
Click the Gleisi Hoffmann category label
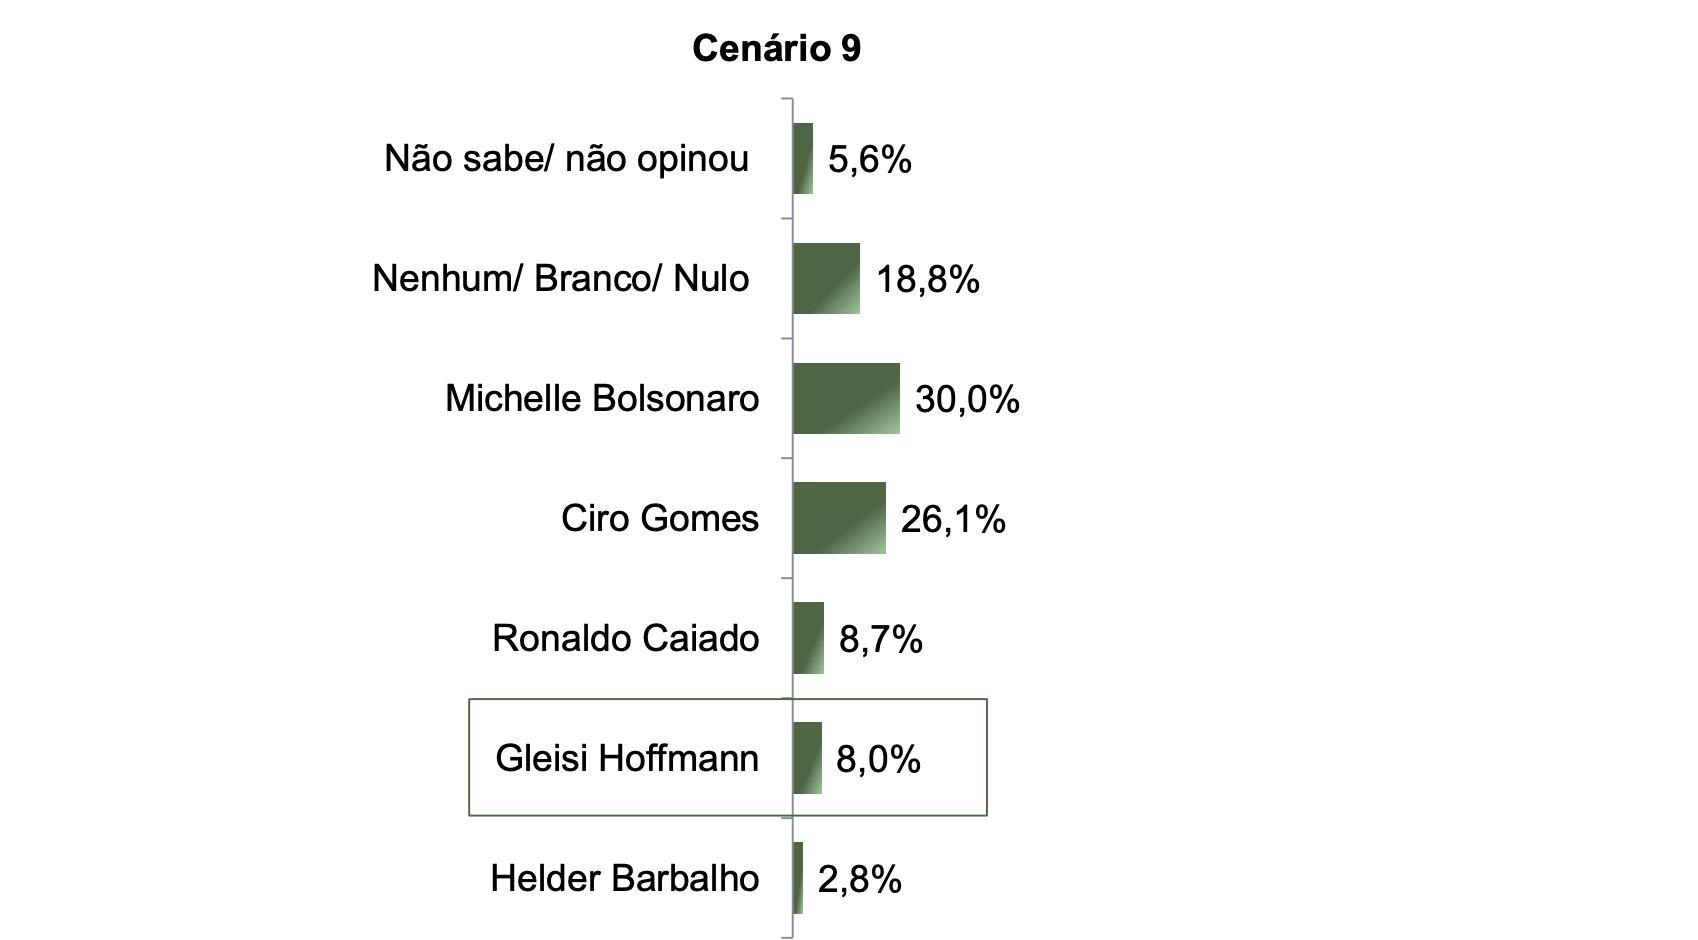point(627,758)
